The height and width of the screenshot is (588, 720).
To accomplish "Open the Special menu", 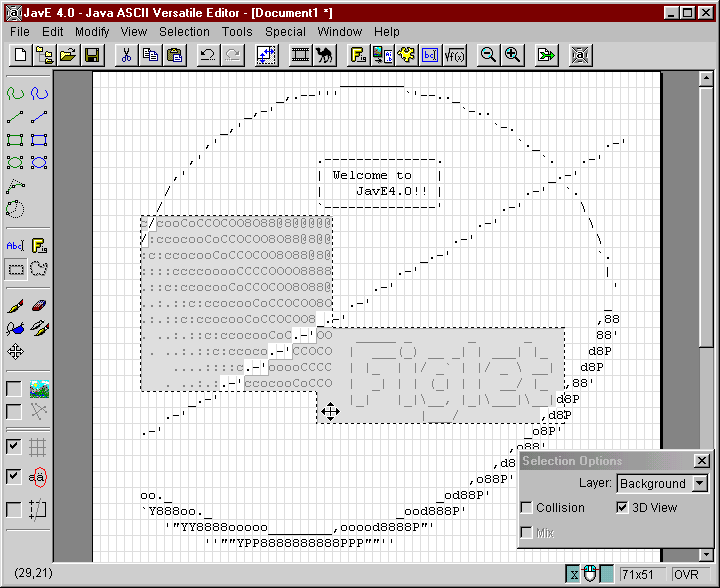I will point(285,32).
